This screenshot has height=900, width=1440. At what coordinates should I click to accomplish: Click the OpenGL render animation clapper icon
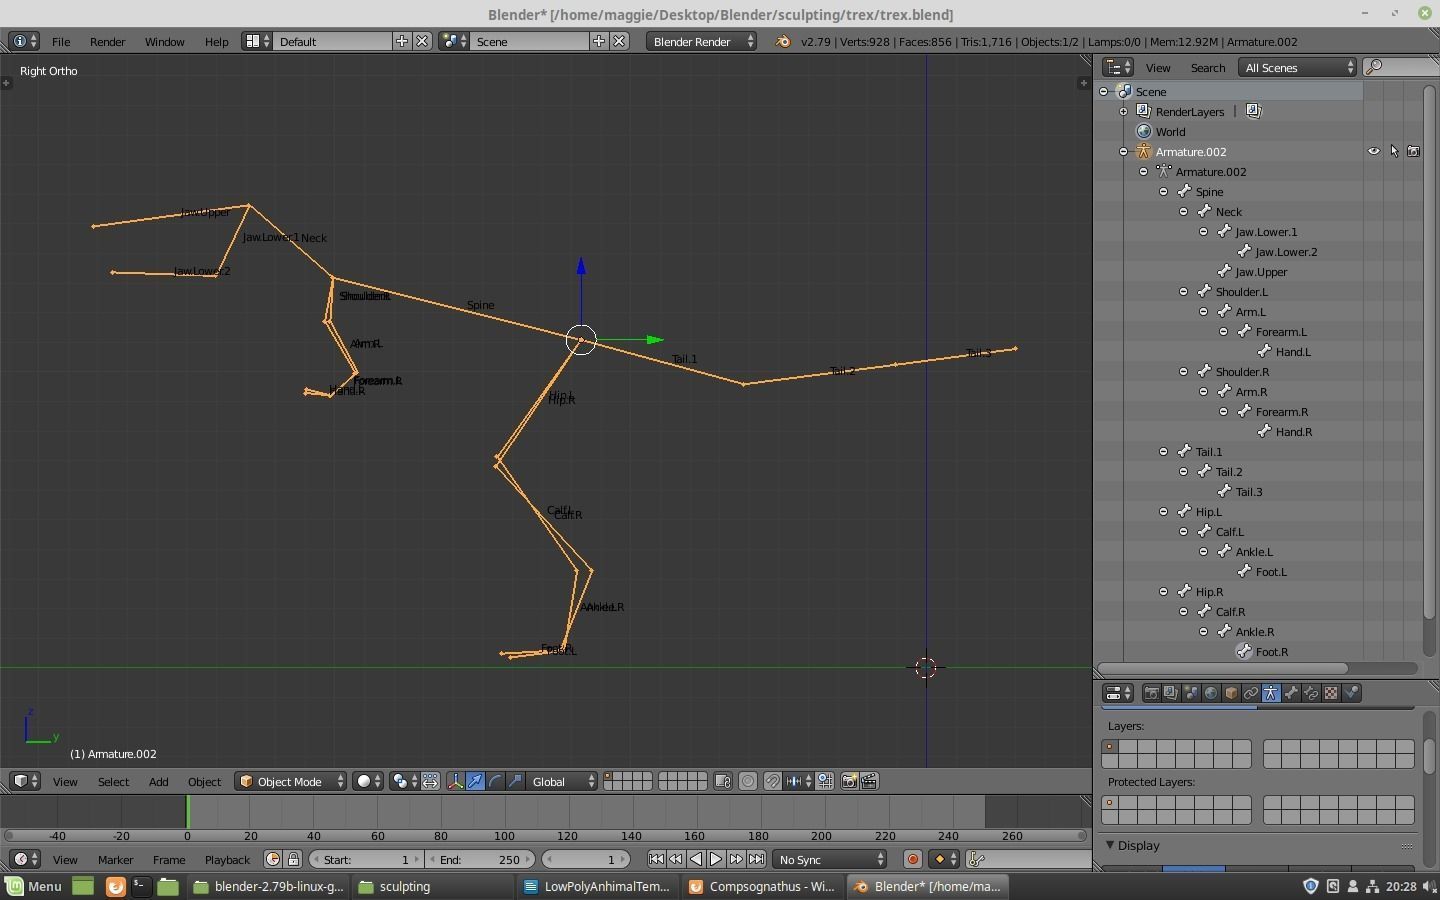(869, 781)
